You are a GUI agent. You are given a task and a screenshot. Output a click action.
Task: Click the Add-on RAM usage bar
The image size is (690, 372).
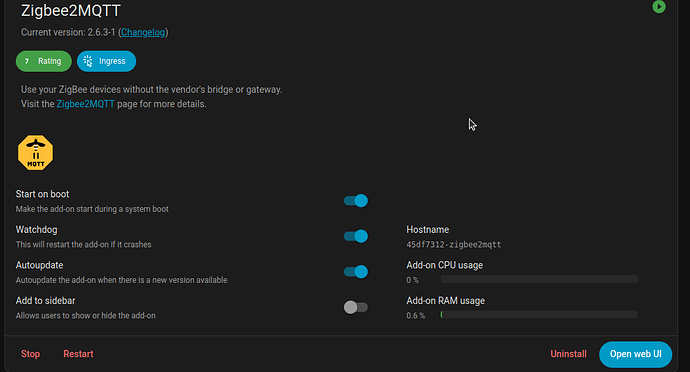539,314
